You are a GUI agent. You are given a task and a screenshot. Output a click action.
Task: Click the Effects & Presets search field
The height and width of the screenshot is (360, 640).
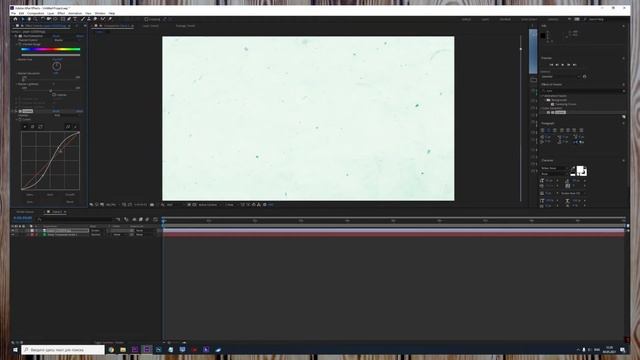click(582, 91)
